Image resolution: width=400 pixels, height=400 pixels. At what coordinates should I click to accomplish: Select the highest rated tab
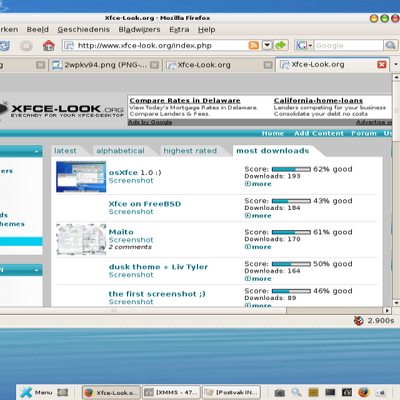pyautogui.click(x=190, y=151)
